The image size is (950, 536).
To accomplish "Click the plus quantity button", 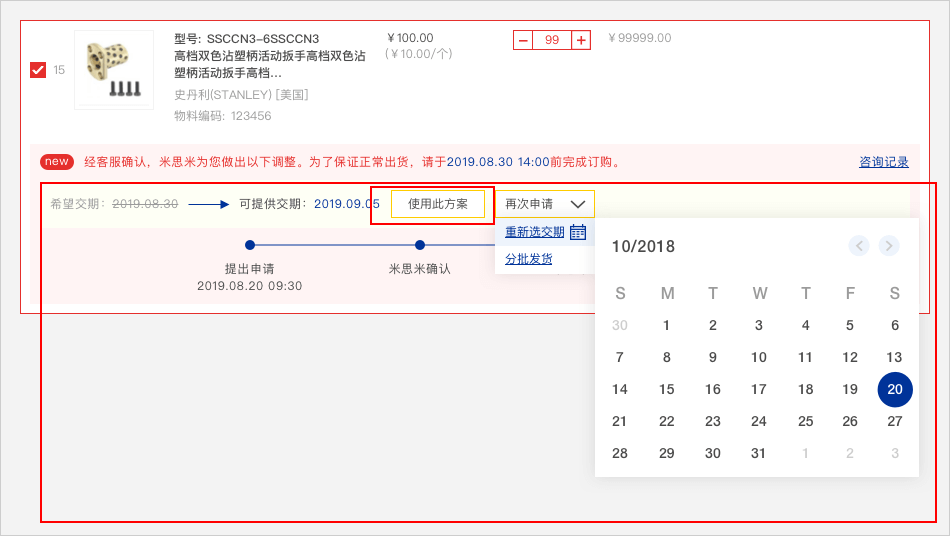I will tap(581, 40).
